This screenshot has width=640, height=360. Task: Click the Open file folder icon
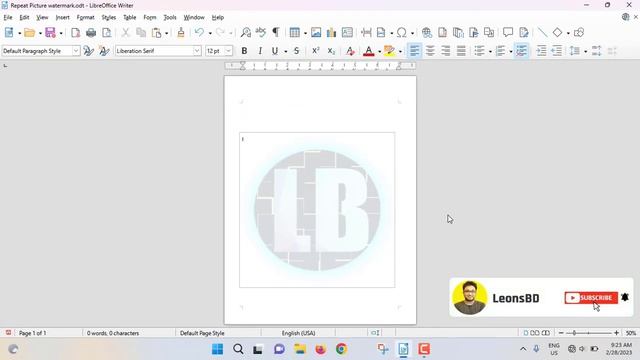click(x=29, y=33)
